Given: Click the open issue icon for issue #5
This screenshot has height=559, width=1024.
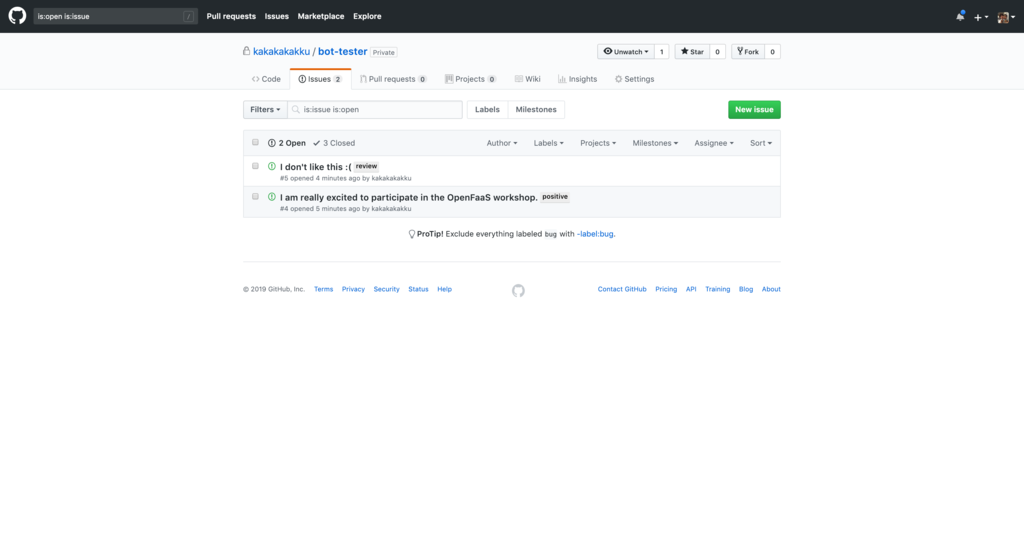Looking at the screenshot, I should pos(272,167).
